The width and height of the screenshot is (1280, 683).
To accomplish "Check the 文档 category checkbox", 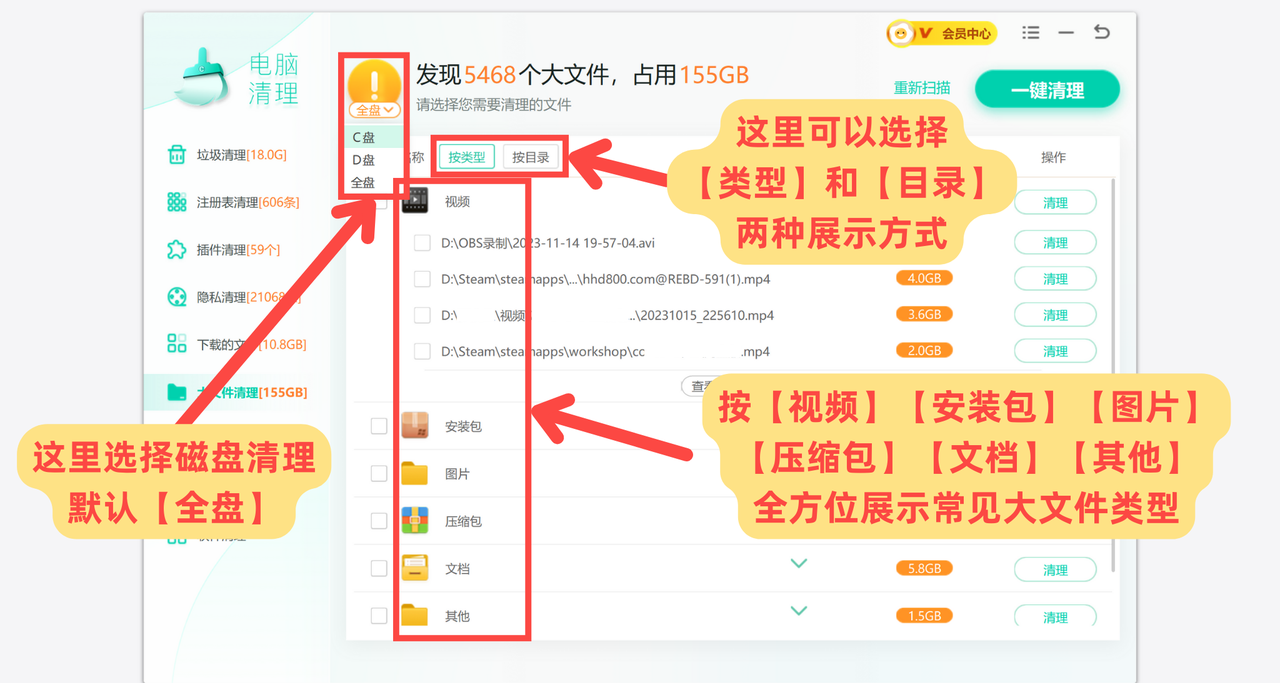I will coord(378,567).
